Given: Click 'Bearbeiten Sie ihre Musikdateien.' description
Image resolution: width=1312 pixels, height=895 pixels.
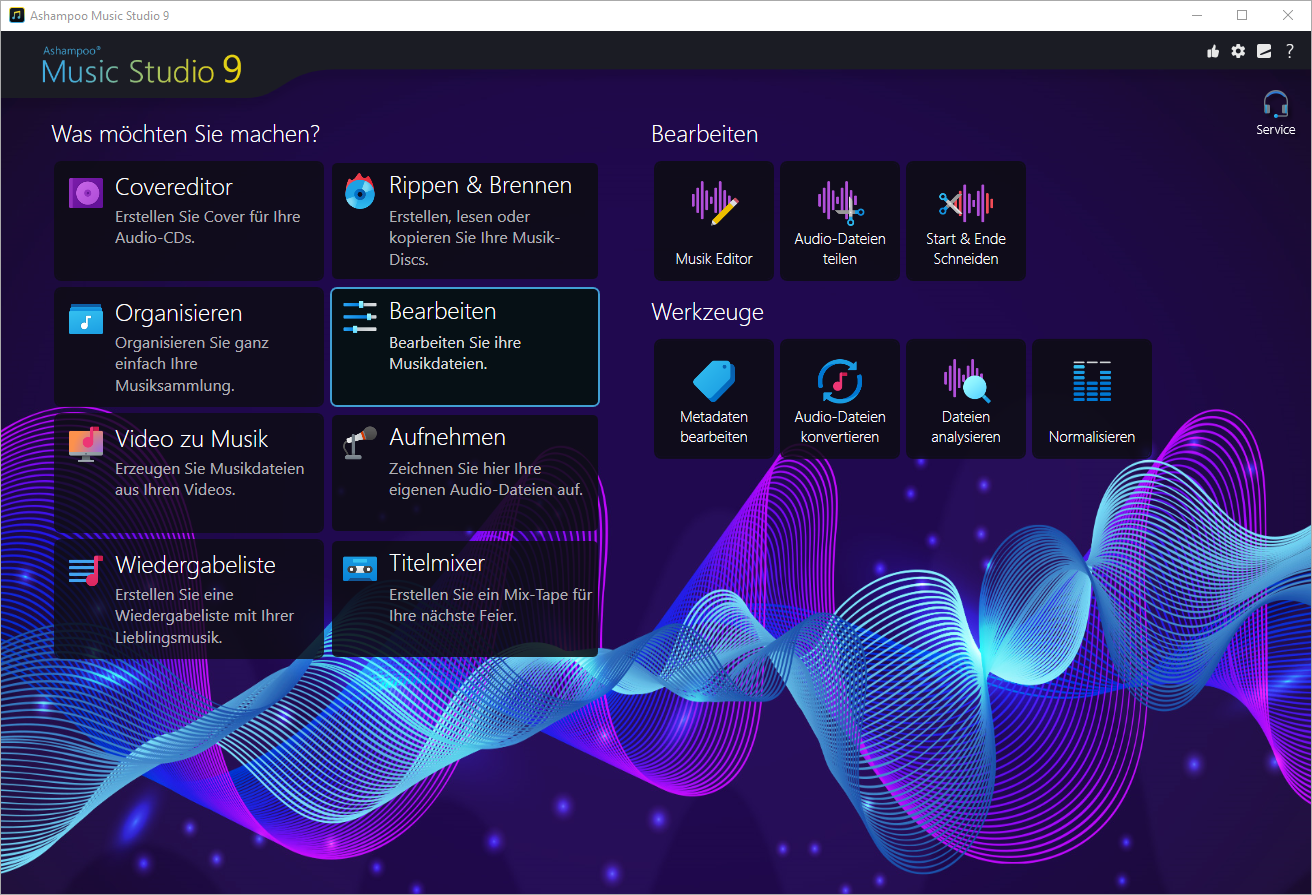Looking at the screenshot, I should (x=455, y=353).
